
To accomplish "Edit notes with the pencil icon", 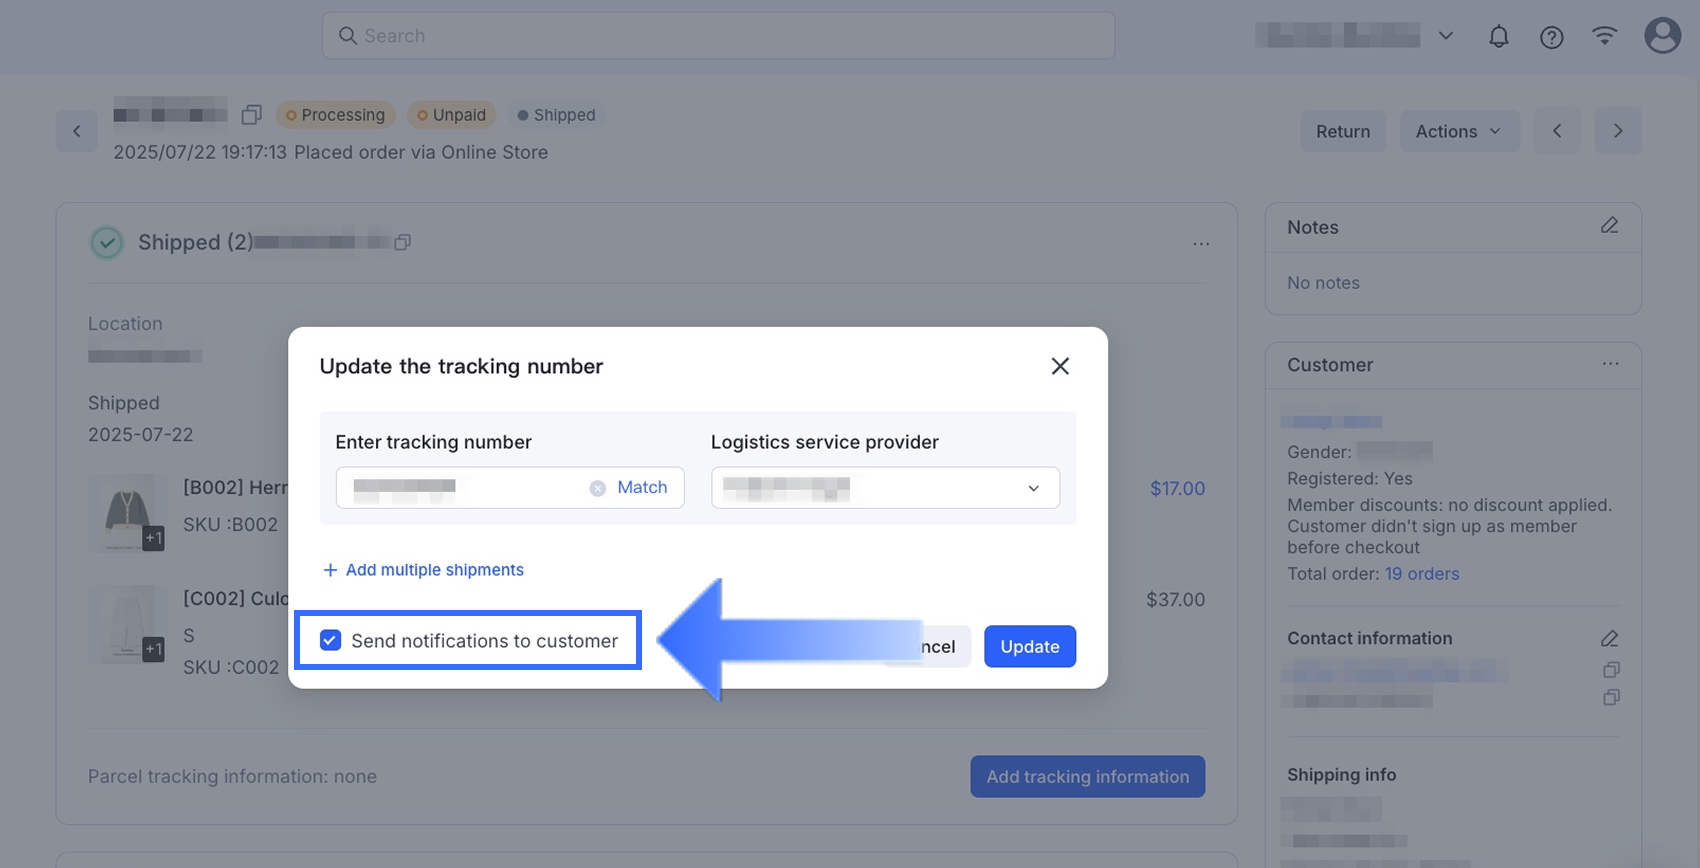I will [1609, 226].
